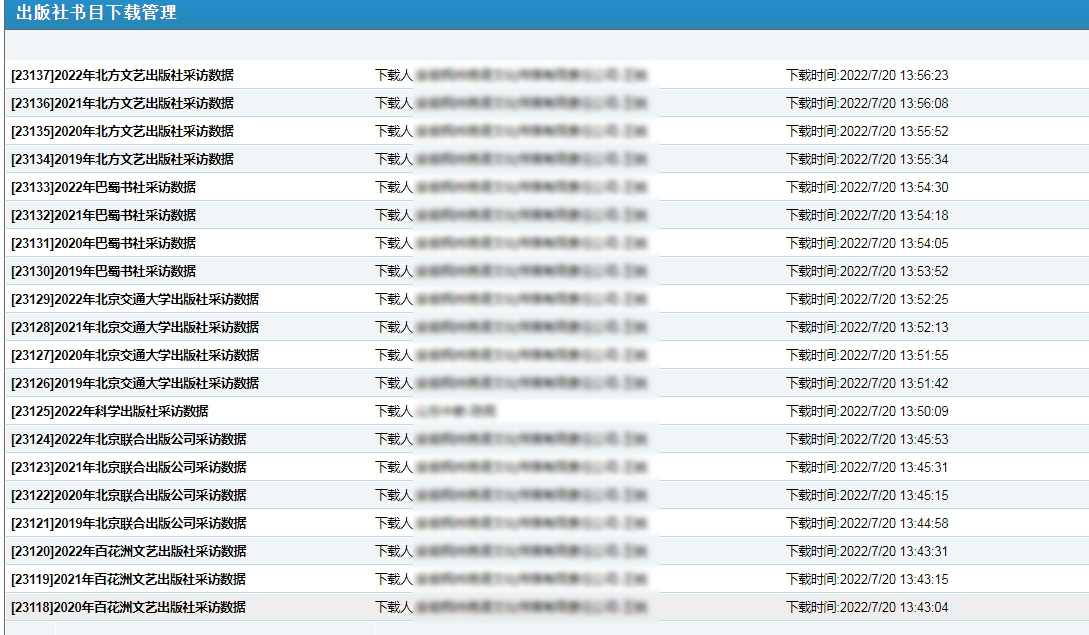Click the download time 2022/7/20 13:50:09

coord(866,411)
